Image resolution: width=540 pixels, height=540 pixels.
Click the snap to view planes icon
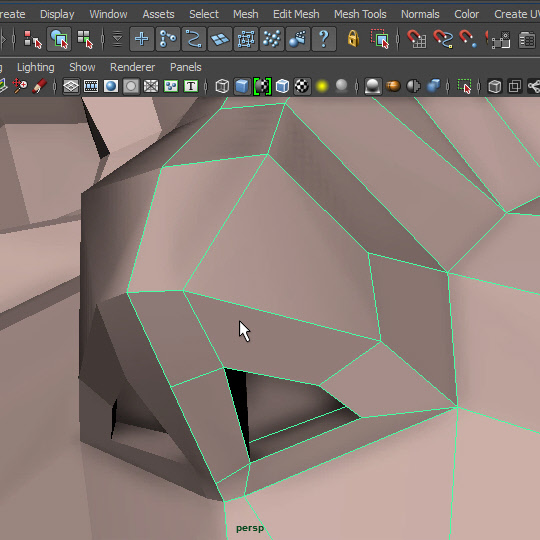coord(501,40)
